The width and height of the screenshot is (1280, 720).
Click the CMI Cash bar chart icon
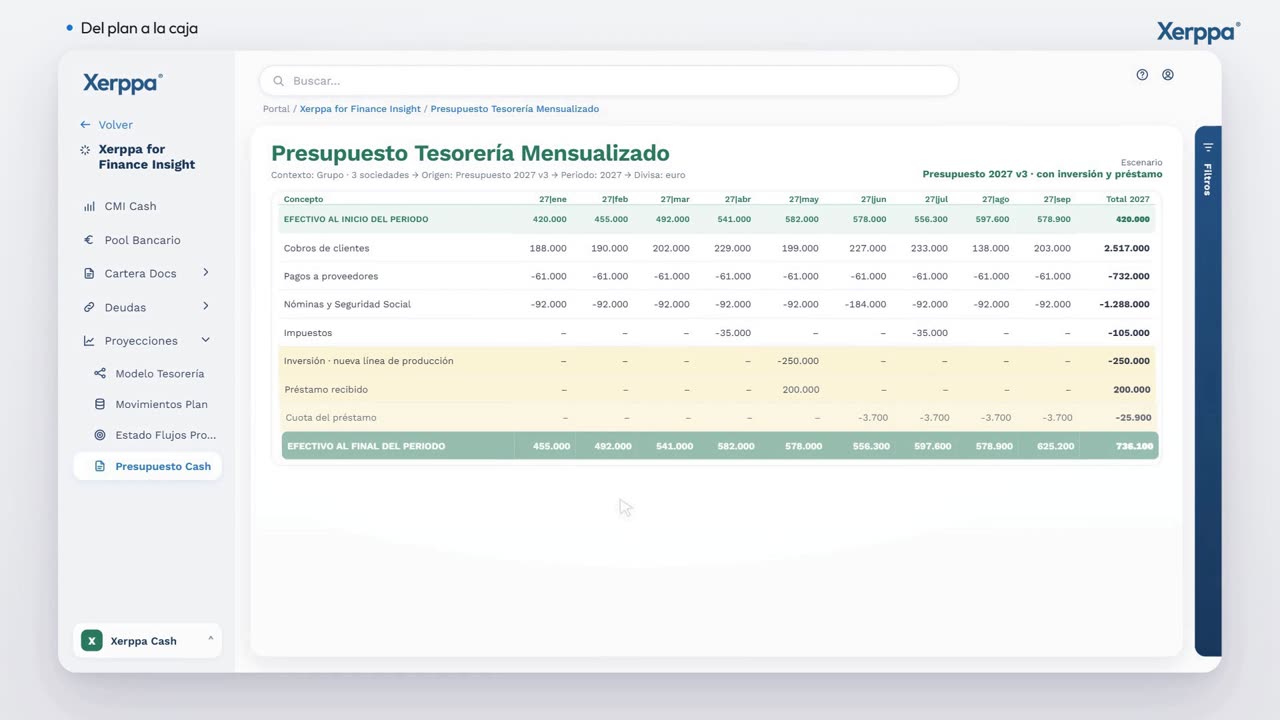click(89, 206)
